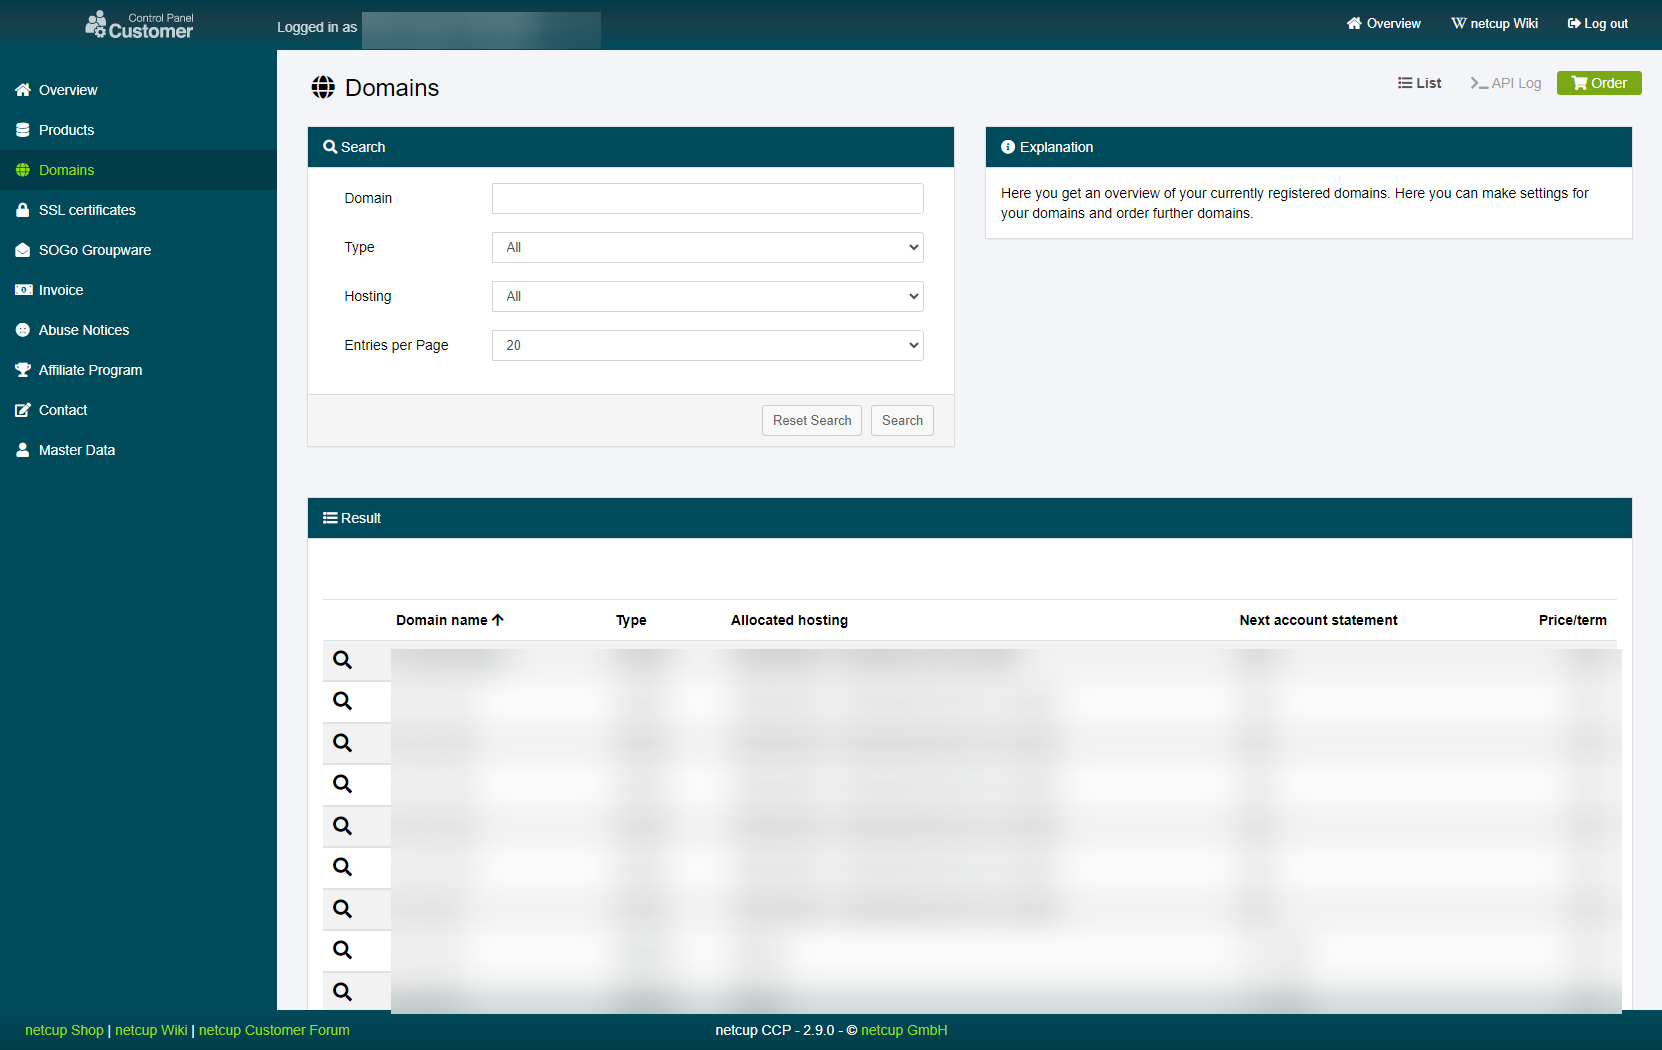Click the Products database icon
The height and width of the screenshot is (1050, 1662).
click(x=23, y=130)
